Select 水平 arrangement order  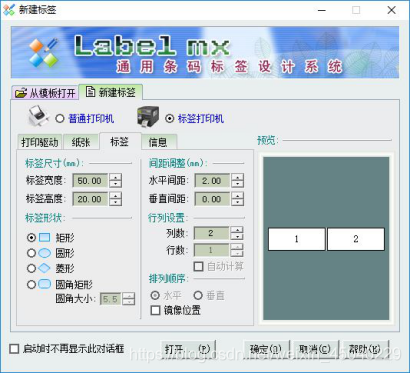tap(155, 295)
